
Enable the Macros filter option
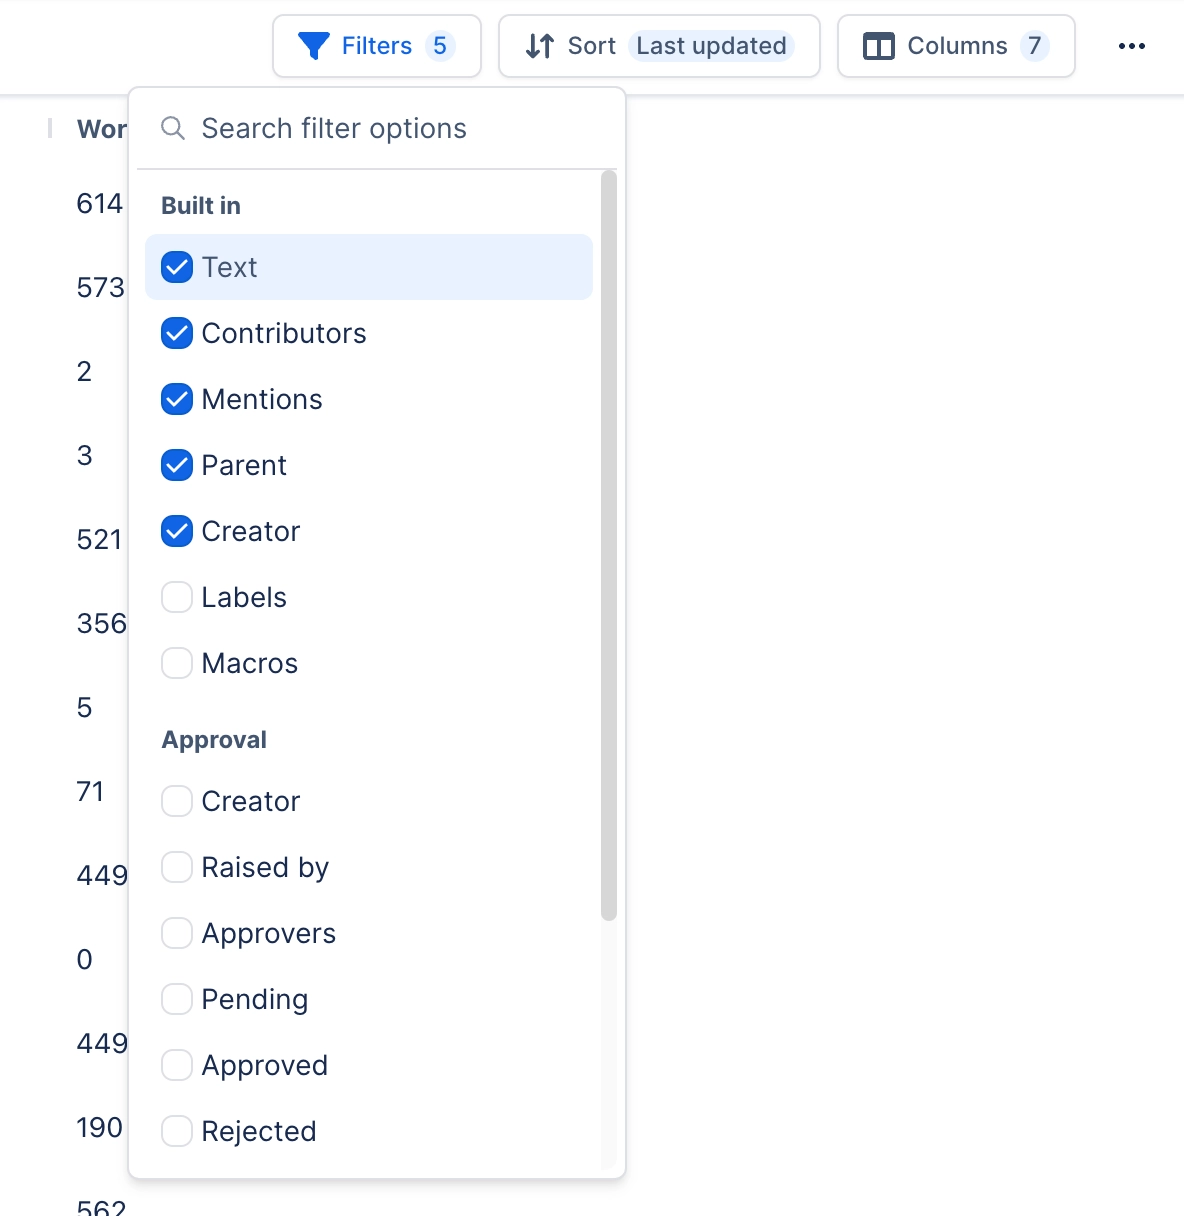[x=177, y=663]
